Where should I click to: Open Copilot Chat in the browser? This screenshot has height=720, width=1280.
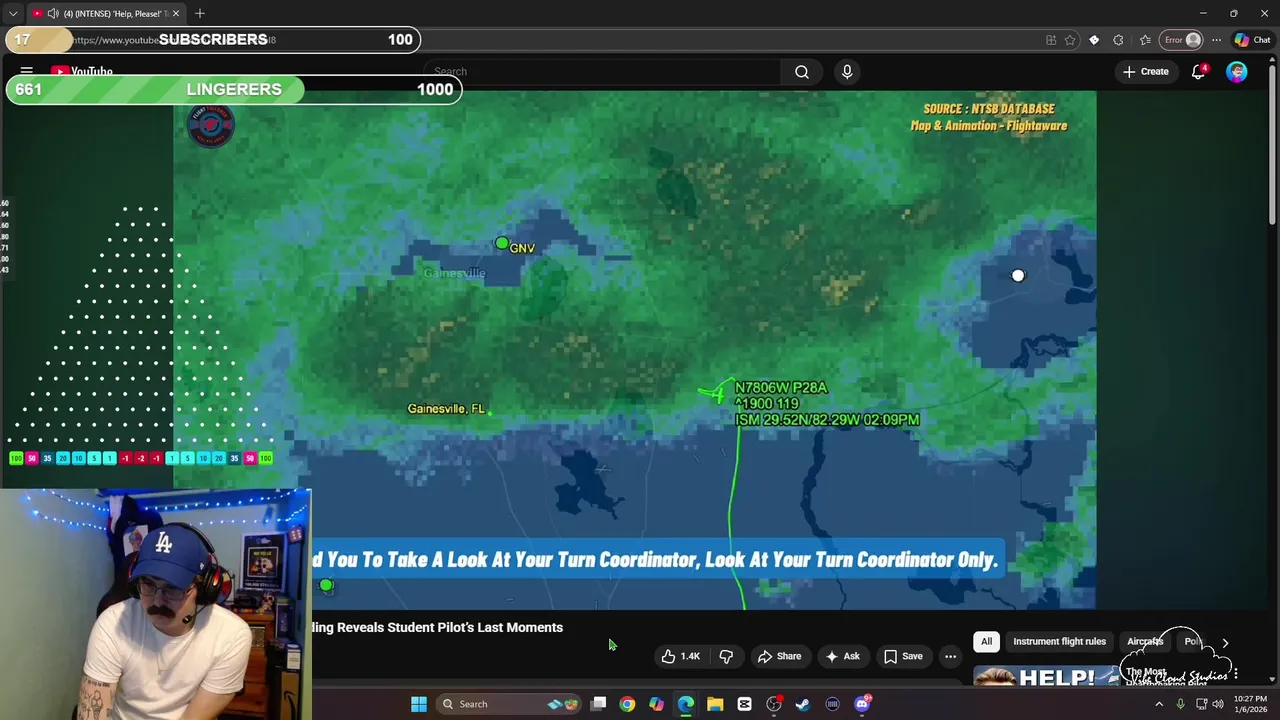[1252, 40]
